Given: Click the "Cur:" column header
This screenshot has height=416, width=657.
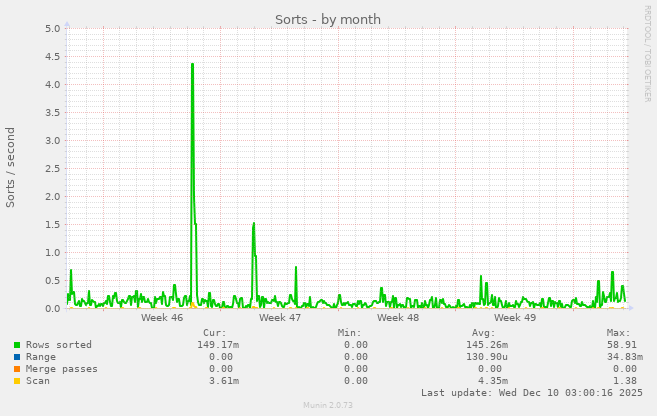Looking at the screenshot, I should (x=214, y=333).
